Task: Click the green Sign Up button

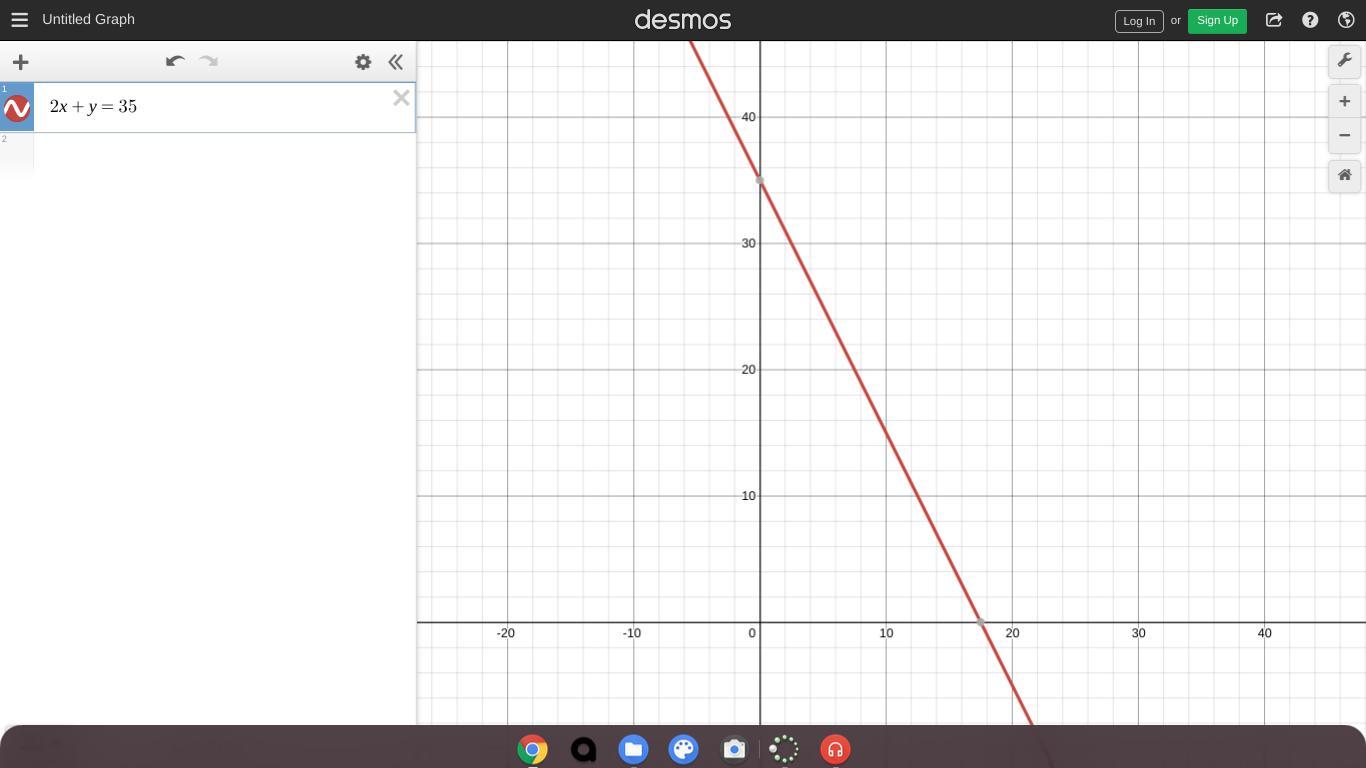Action: coord(1217,20)
